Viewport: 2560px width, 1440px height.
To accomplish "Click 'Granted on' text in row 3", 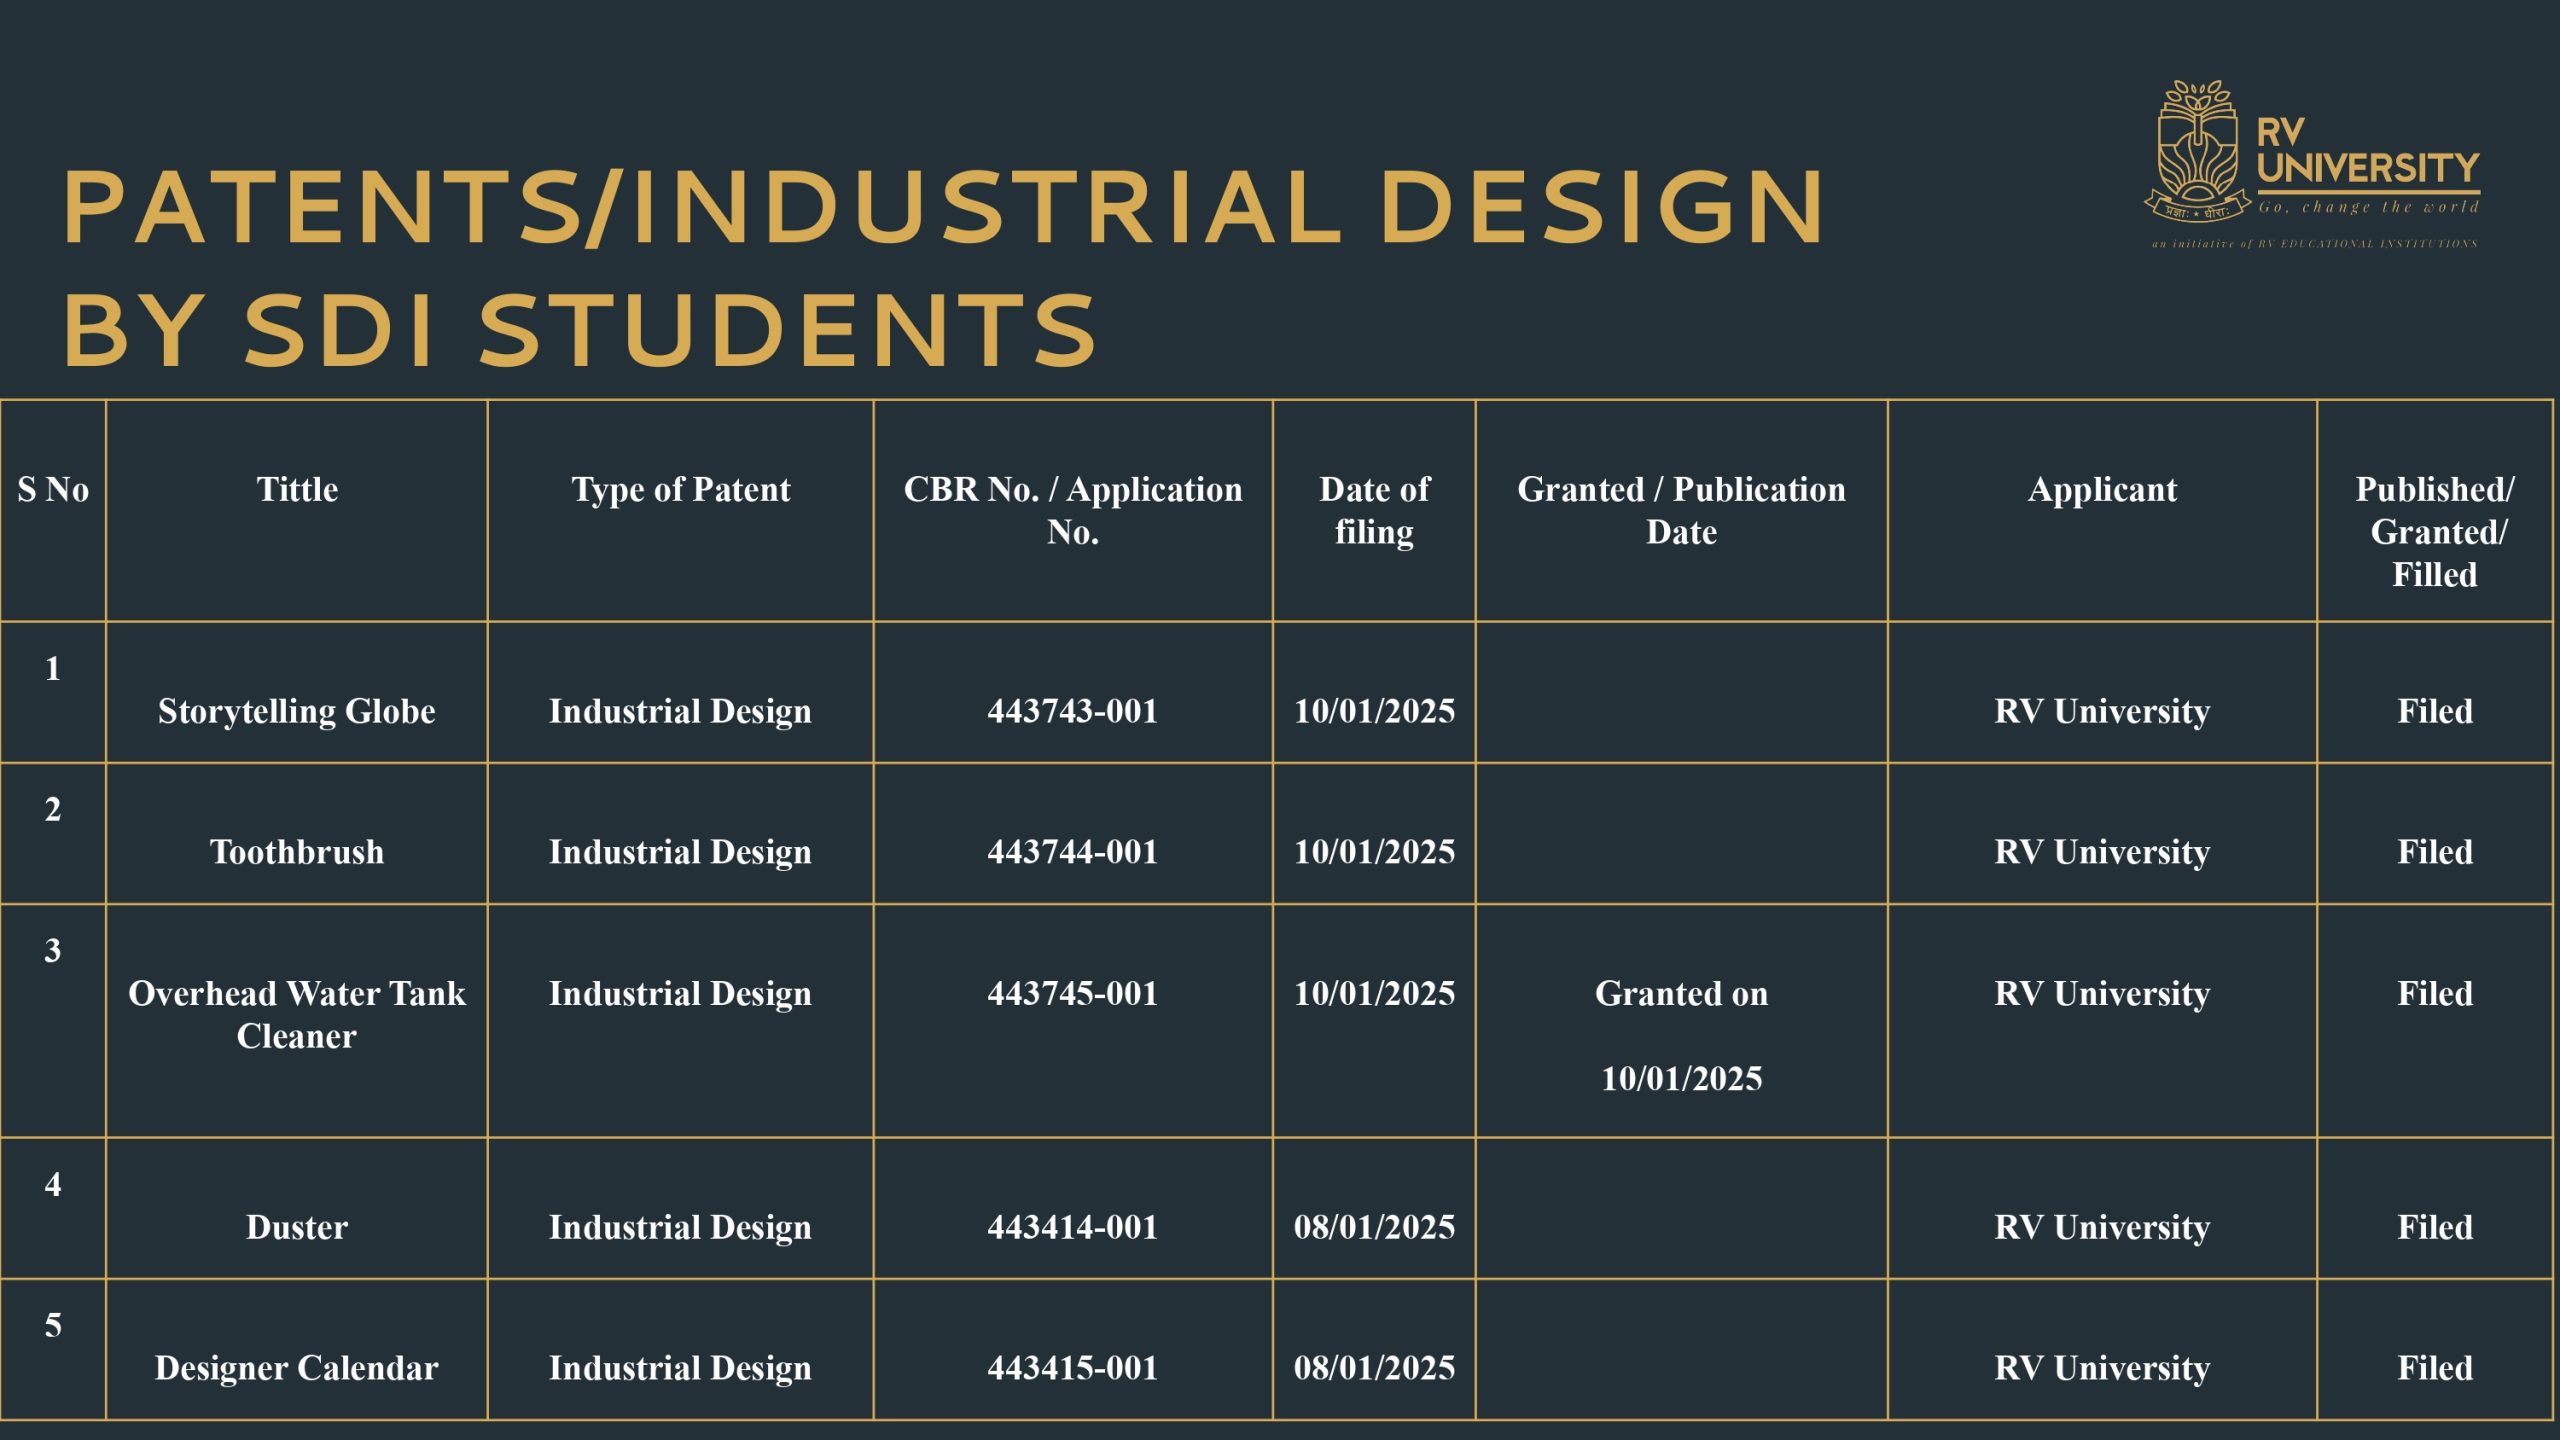I will tap(1681, 993).
